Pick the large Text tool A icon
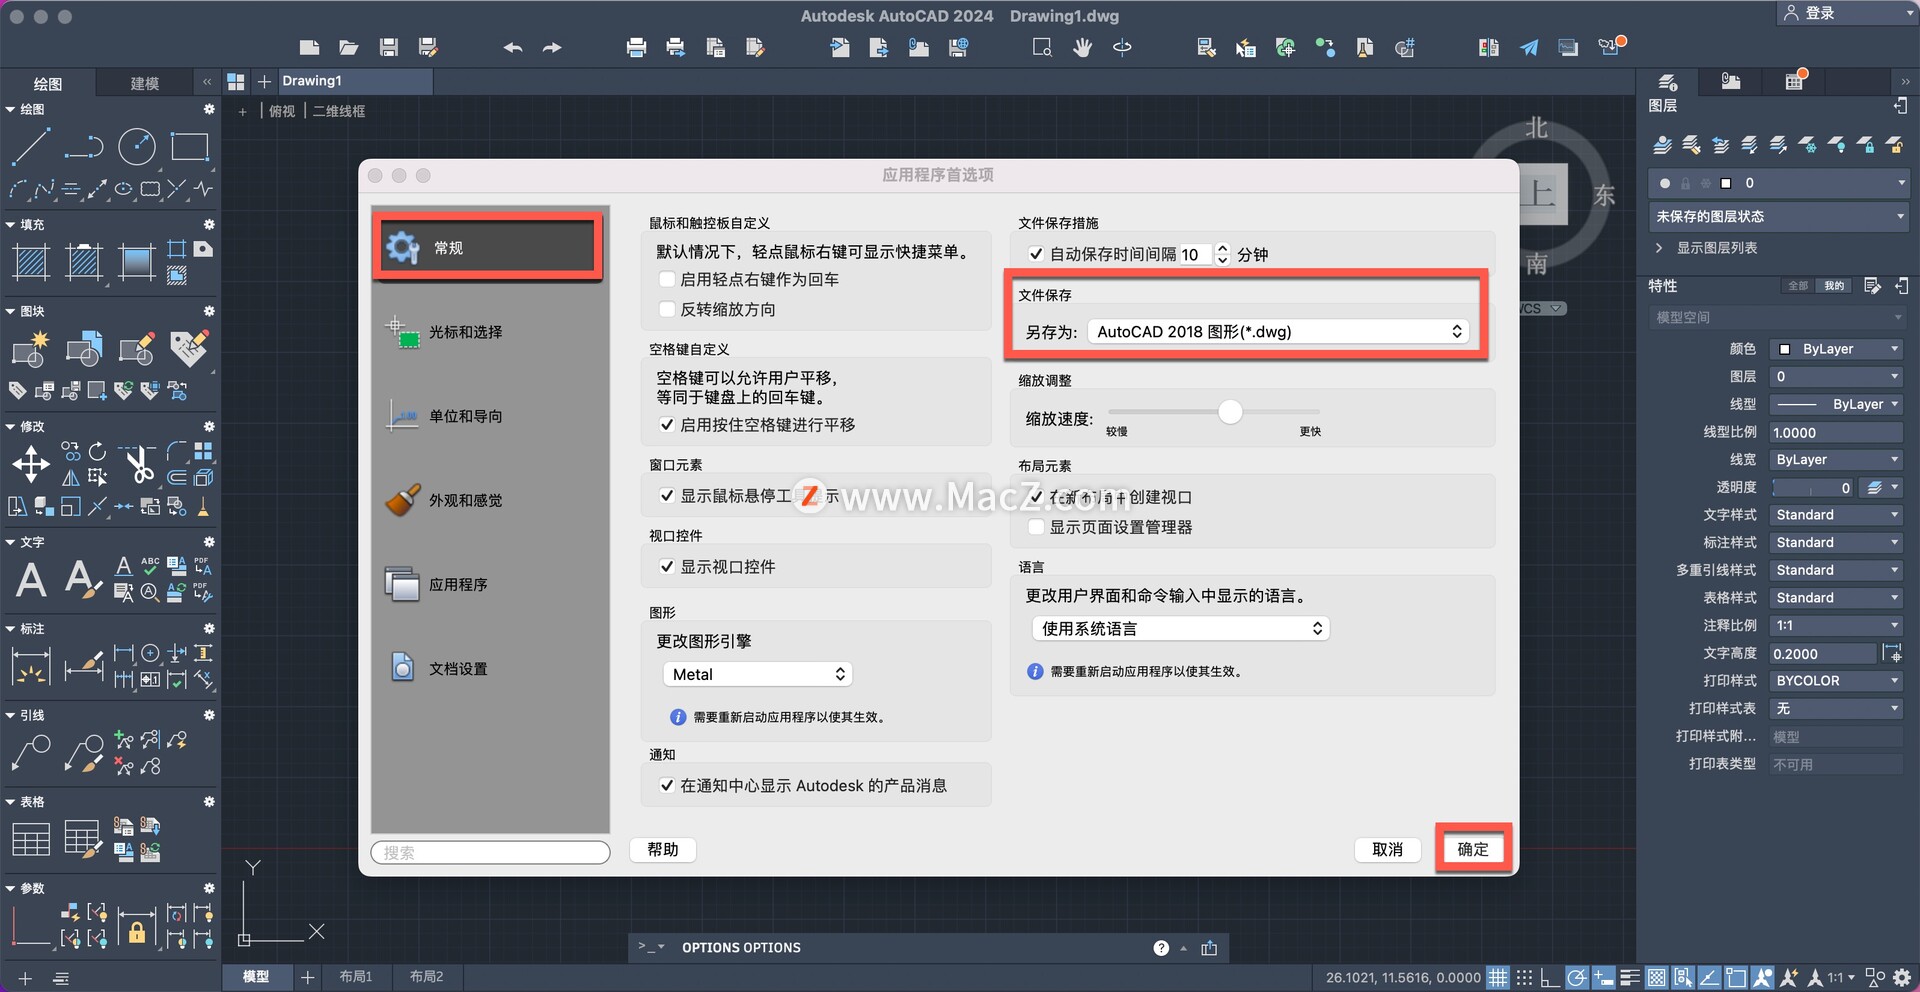1920x992 pixels. pos(31,579)
